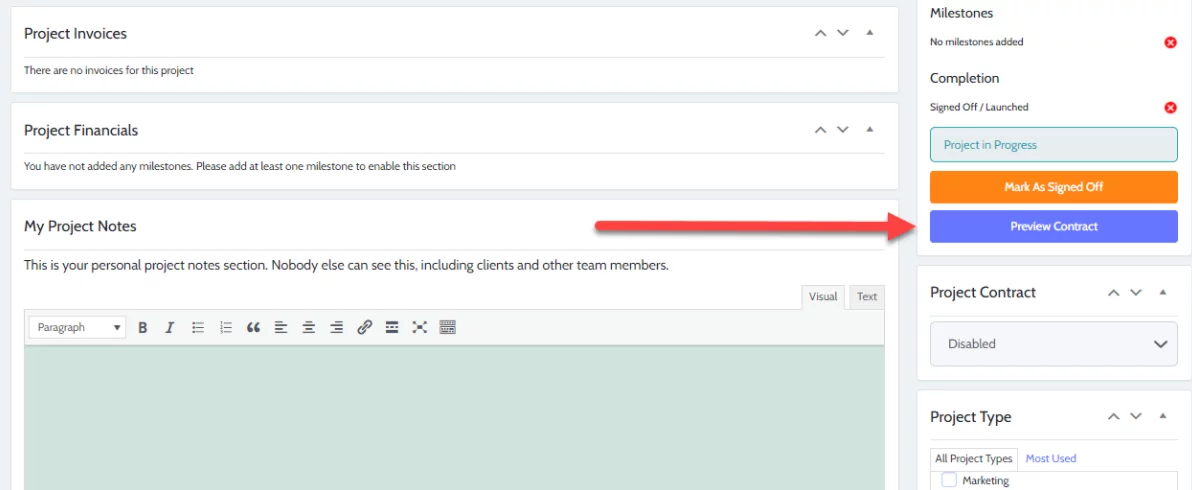Click the Preview Contract button
The height and width of the screenshot is (490, 1192).
click(x=1054, y=226)
